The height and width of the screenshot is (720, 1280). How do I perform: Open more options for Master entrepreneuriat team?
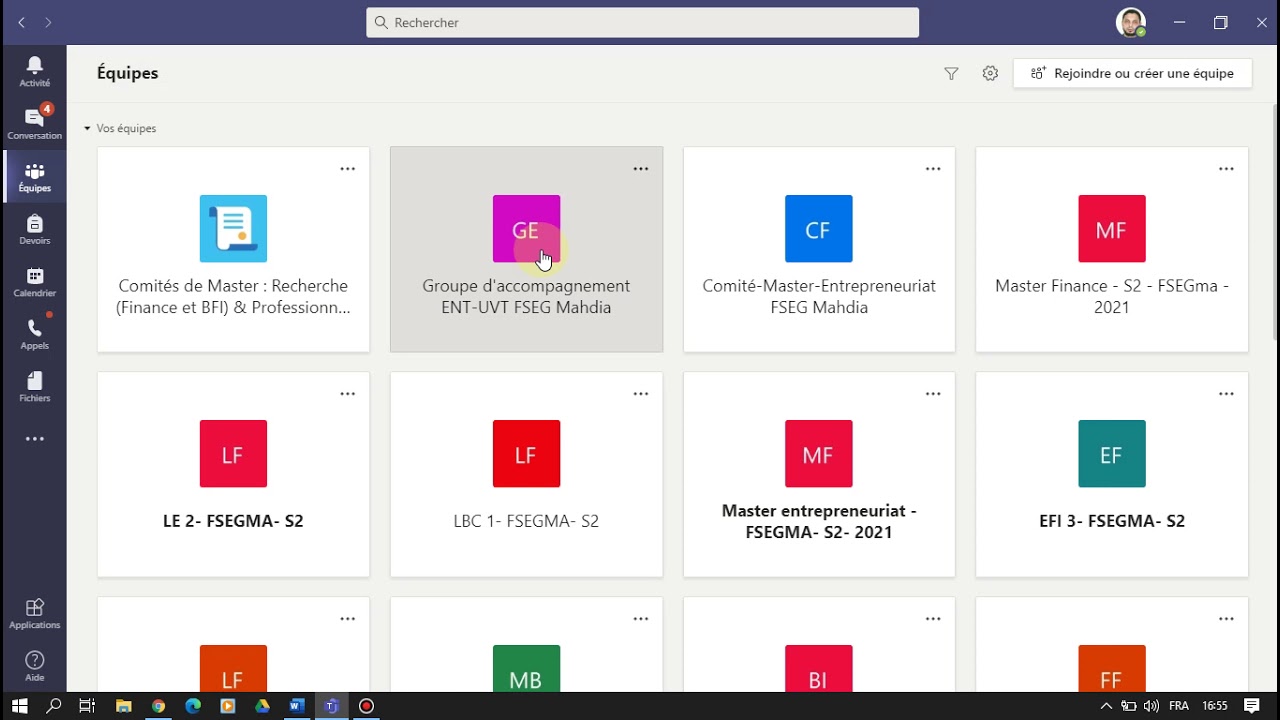pyautogui.click(x=933, y=394)
